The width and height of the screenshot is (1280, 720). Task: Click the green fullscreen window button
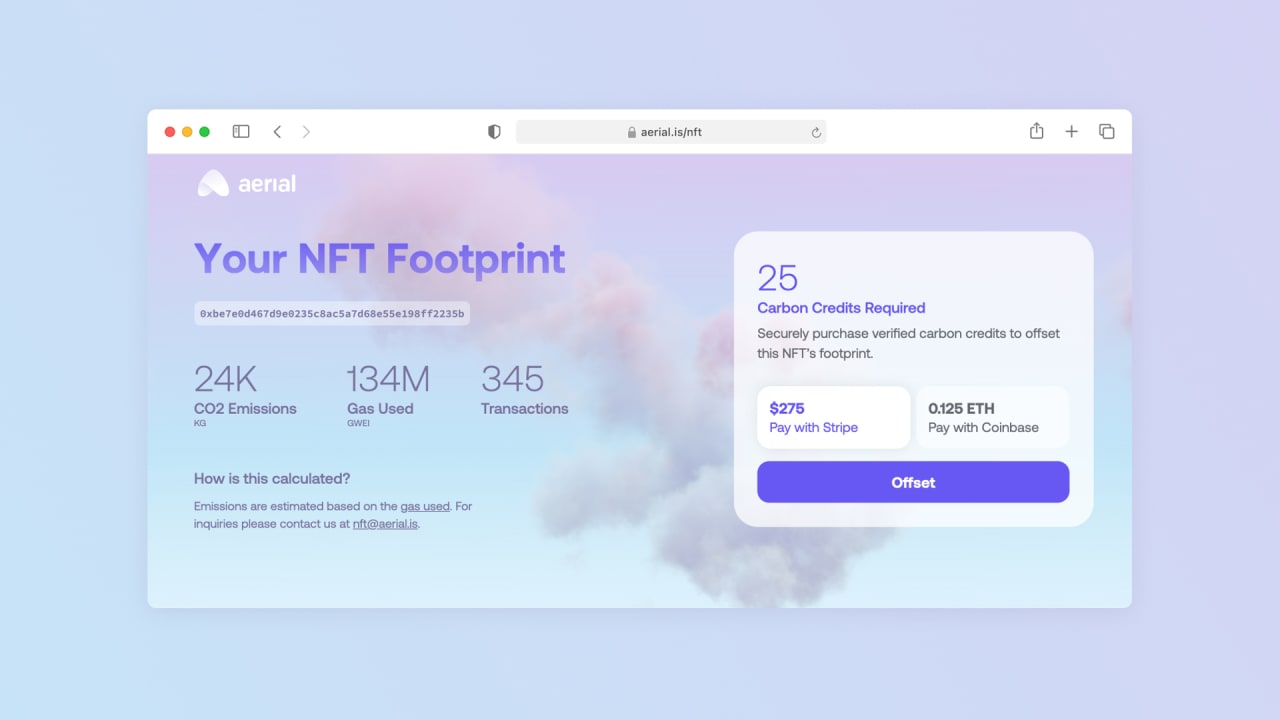click(204, 132)
